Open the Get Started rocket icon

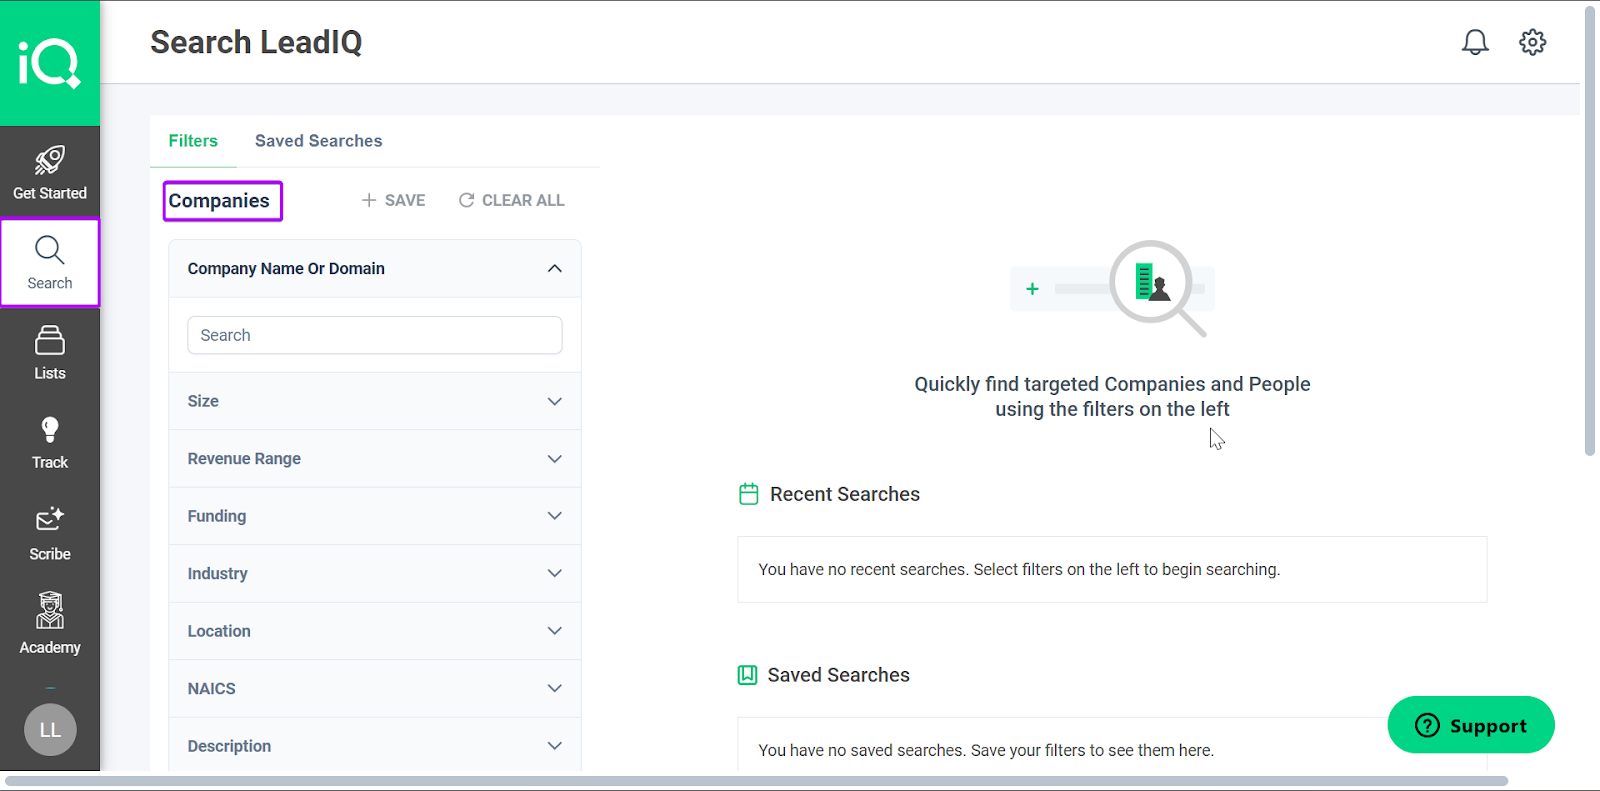pyautogui.click(x=50, y=160)
